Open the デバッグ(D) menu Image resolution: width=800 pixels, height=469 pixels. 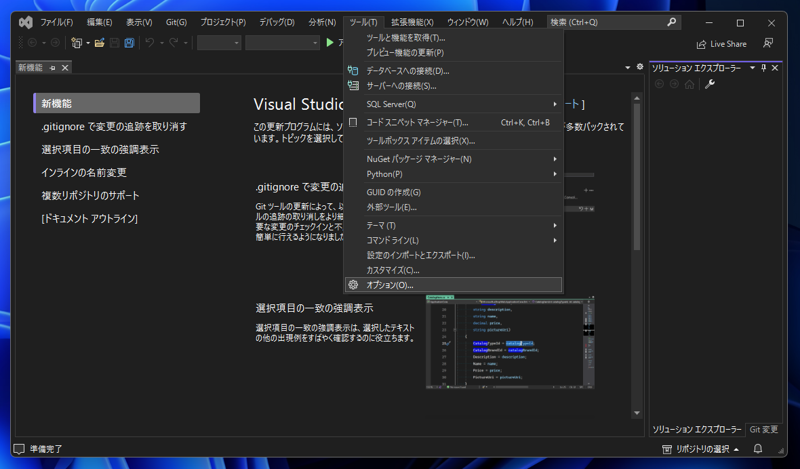coord(277,22)
